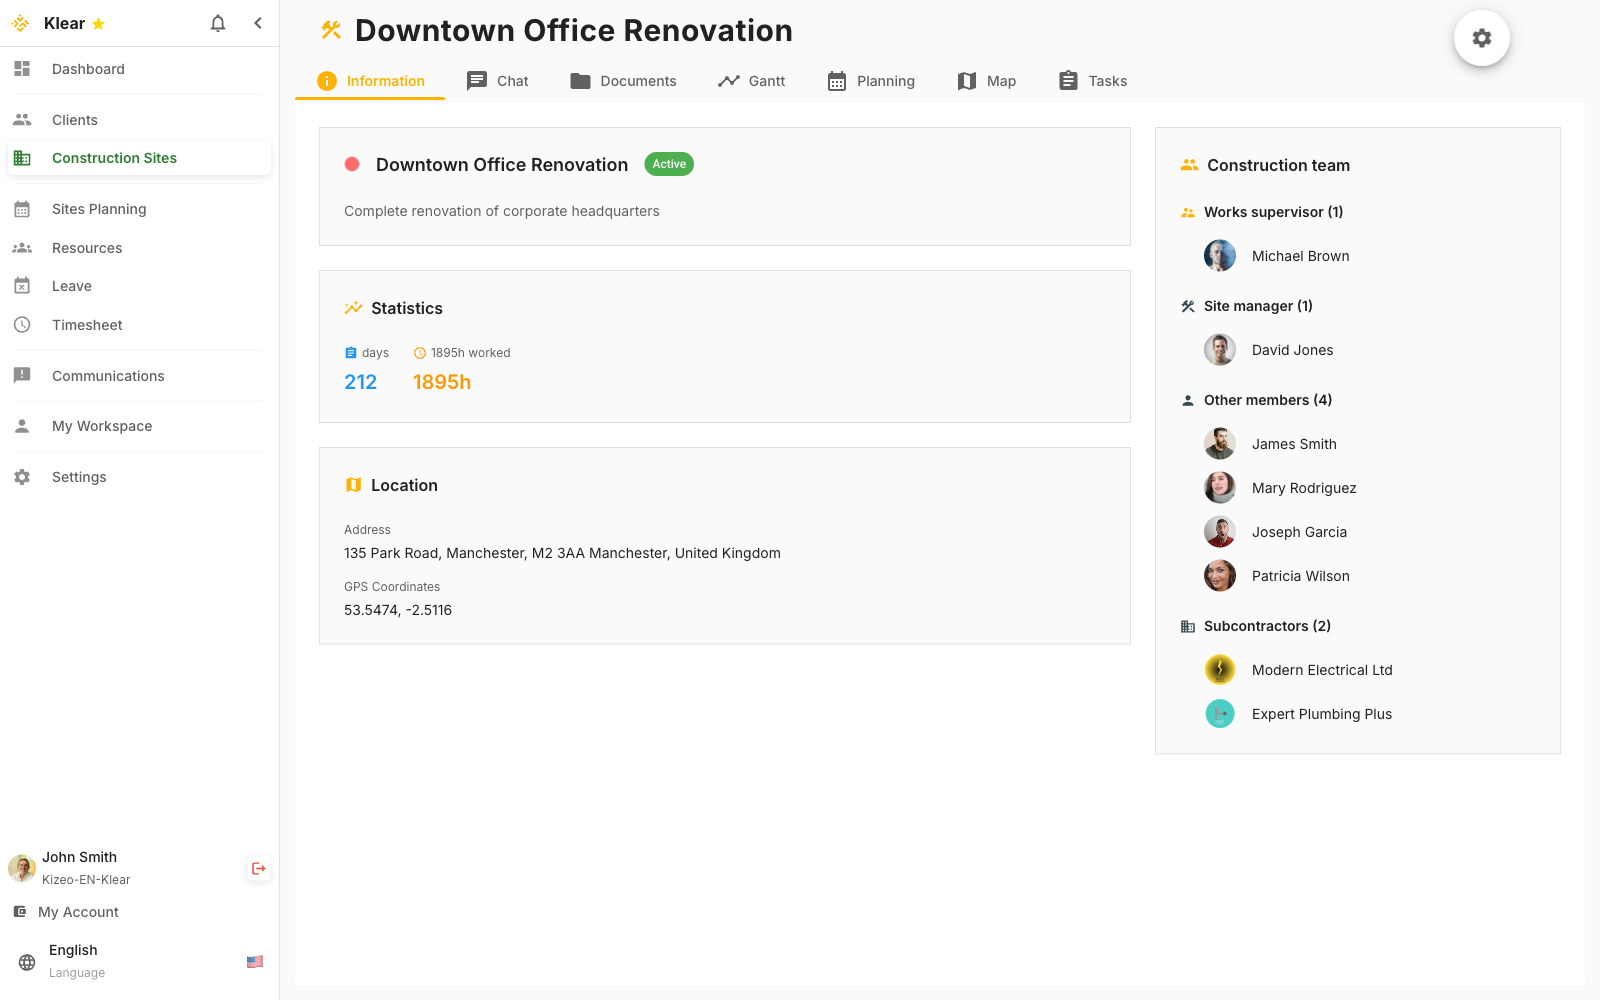Image resolution: width=1600 pixels, height=1000 pixels.
Task: Click the red status dot beside site name
Action: pos(352,164)
